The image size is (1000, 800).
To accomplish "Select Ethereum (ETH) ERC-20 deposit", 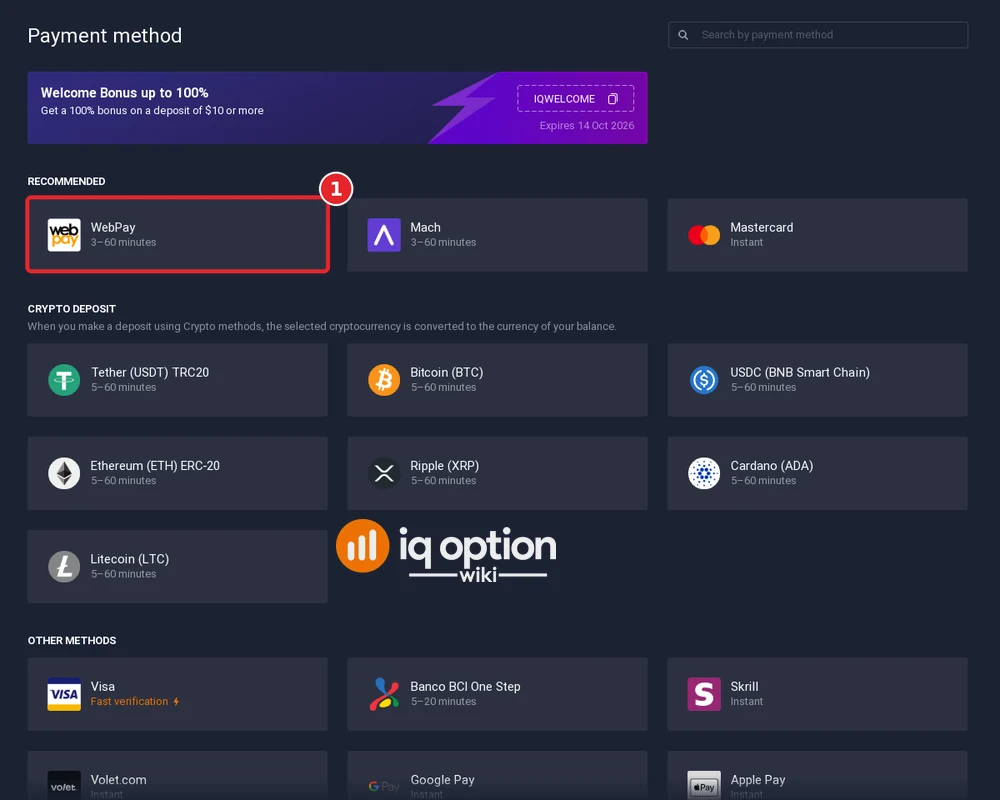I will (x=177, y=473).
